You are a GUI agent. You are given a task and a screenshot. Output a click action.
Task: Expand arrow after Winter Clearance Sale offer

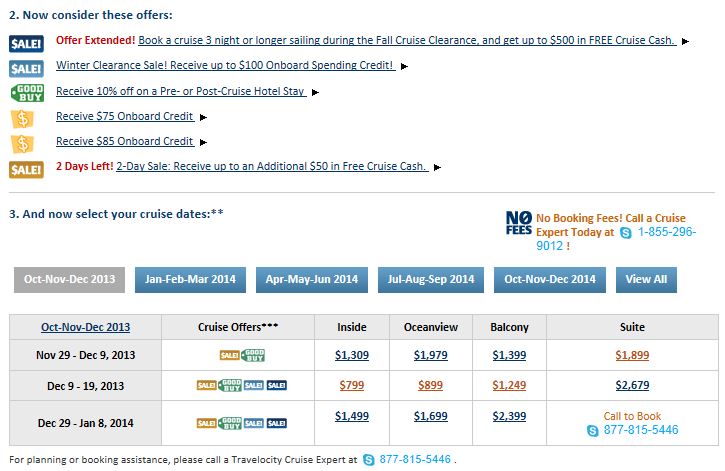404,66
